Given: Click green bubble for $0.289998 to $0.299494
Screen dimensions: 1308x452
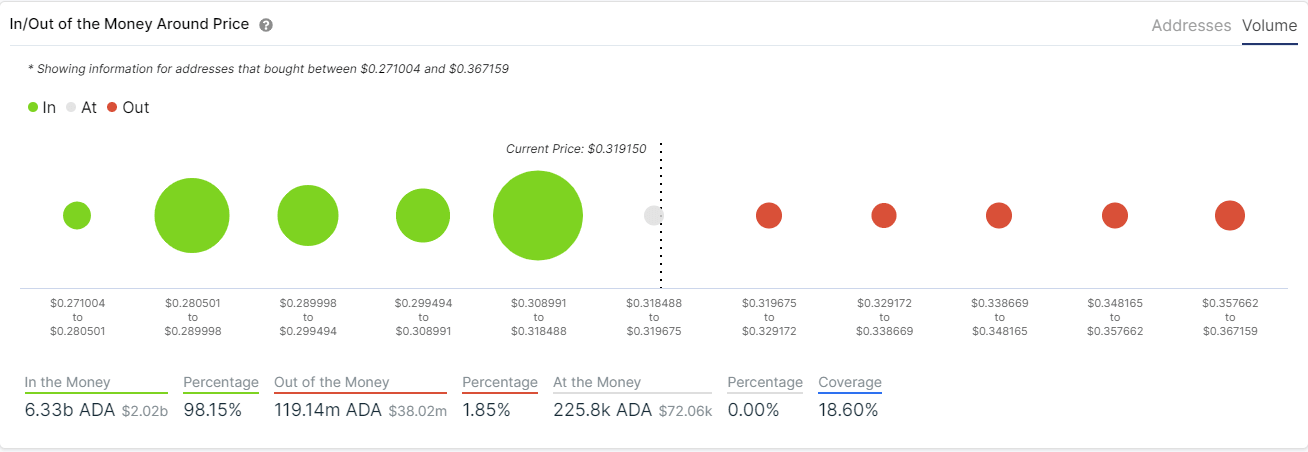Looking at the screenshot, I should 308,216.
